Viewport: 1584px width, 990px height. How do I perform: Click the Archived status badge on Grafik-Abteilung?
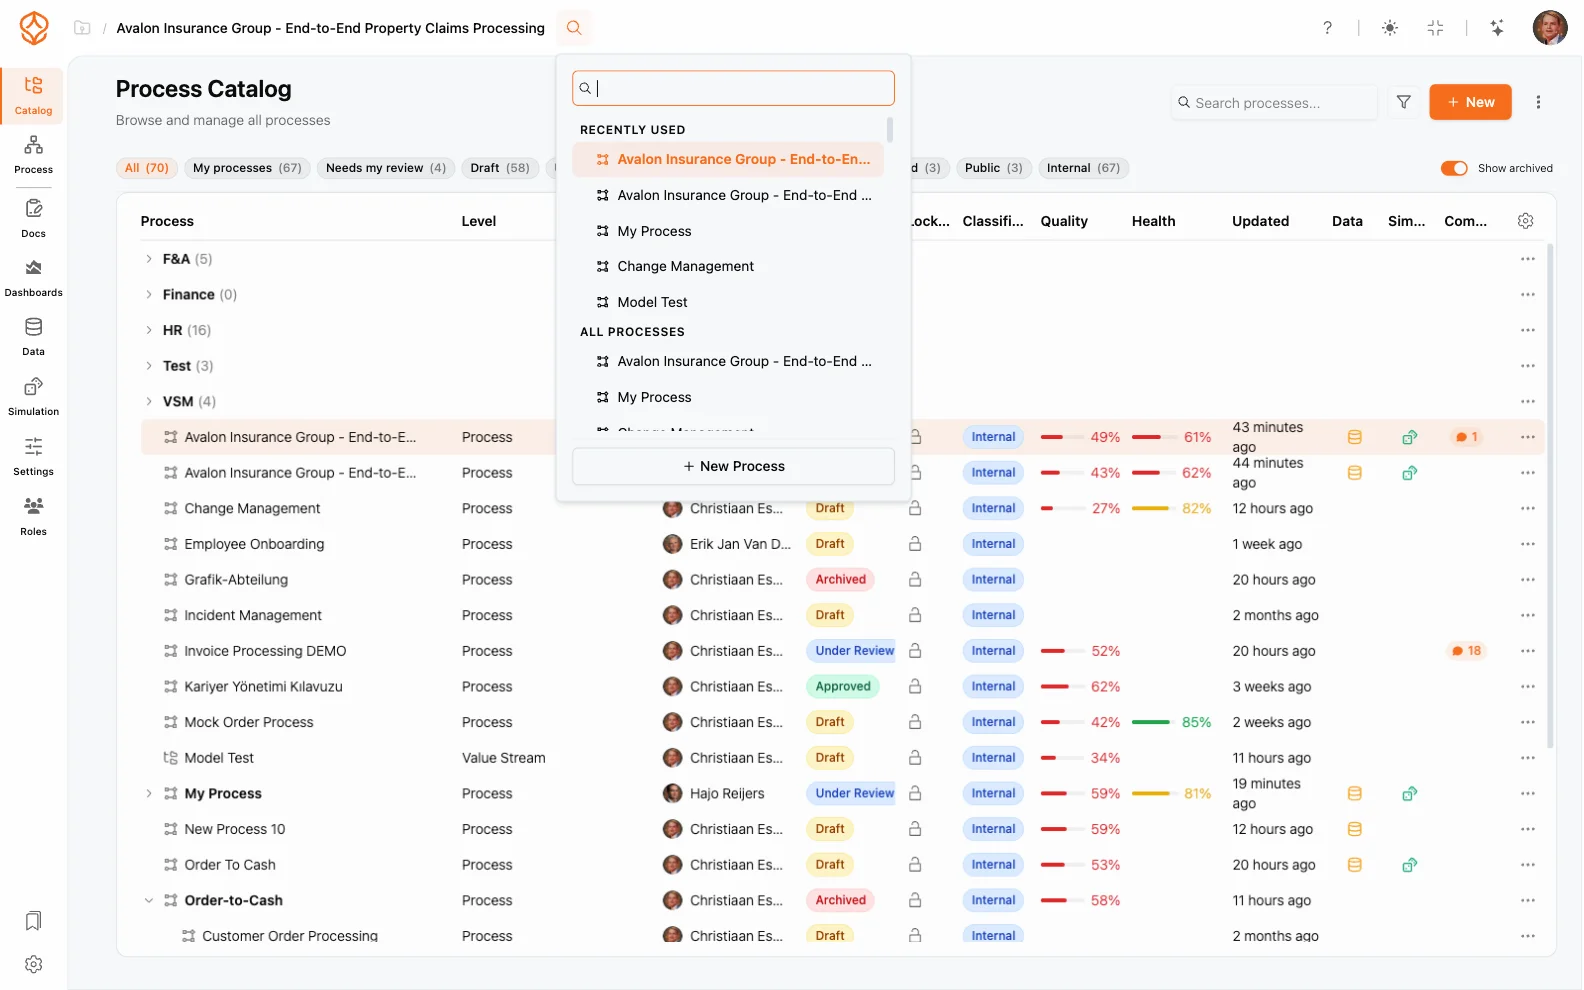pyautogui.click(x=840, y=580)
